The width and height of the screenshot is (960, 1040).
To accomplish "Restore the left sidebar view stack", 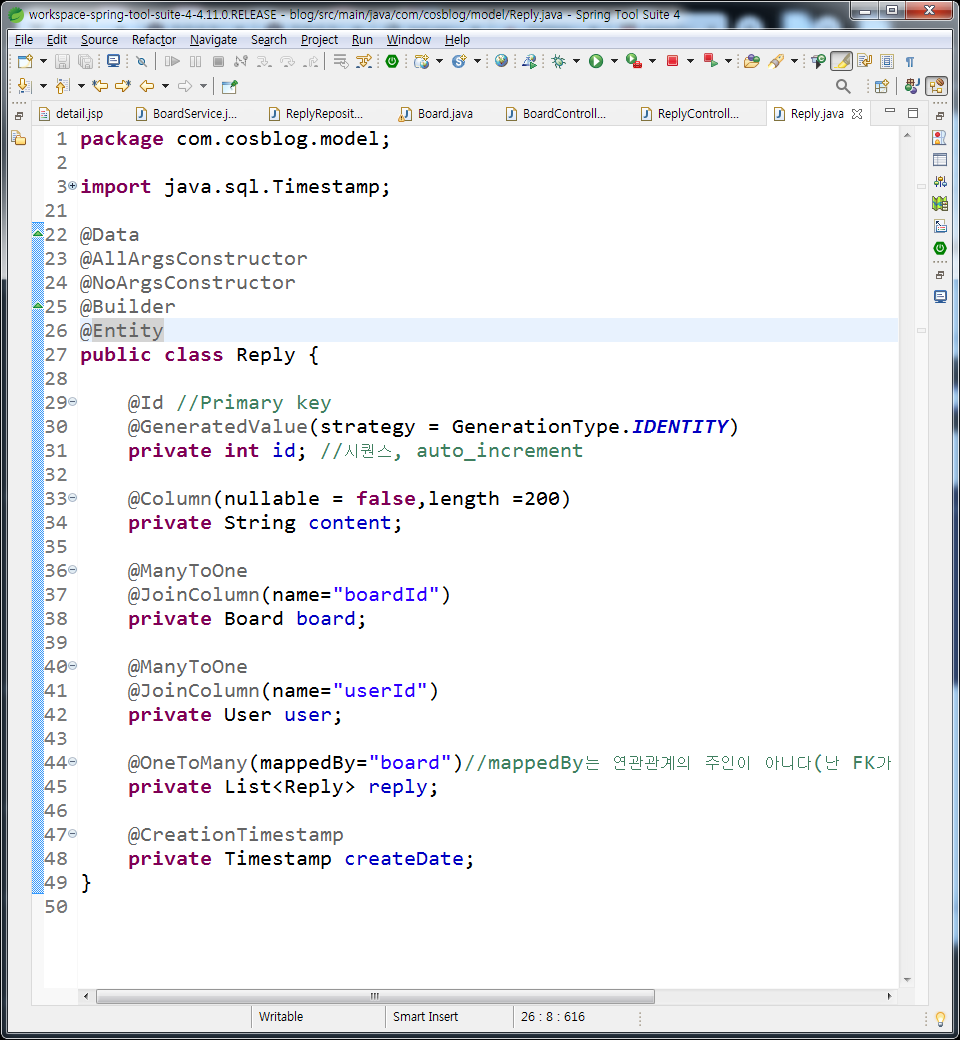I will pos(19,116).
